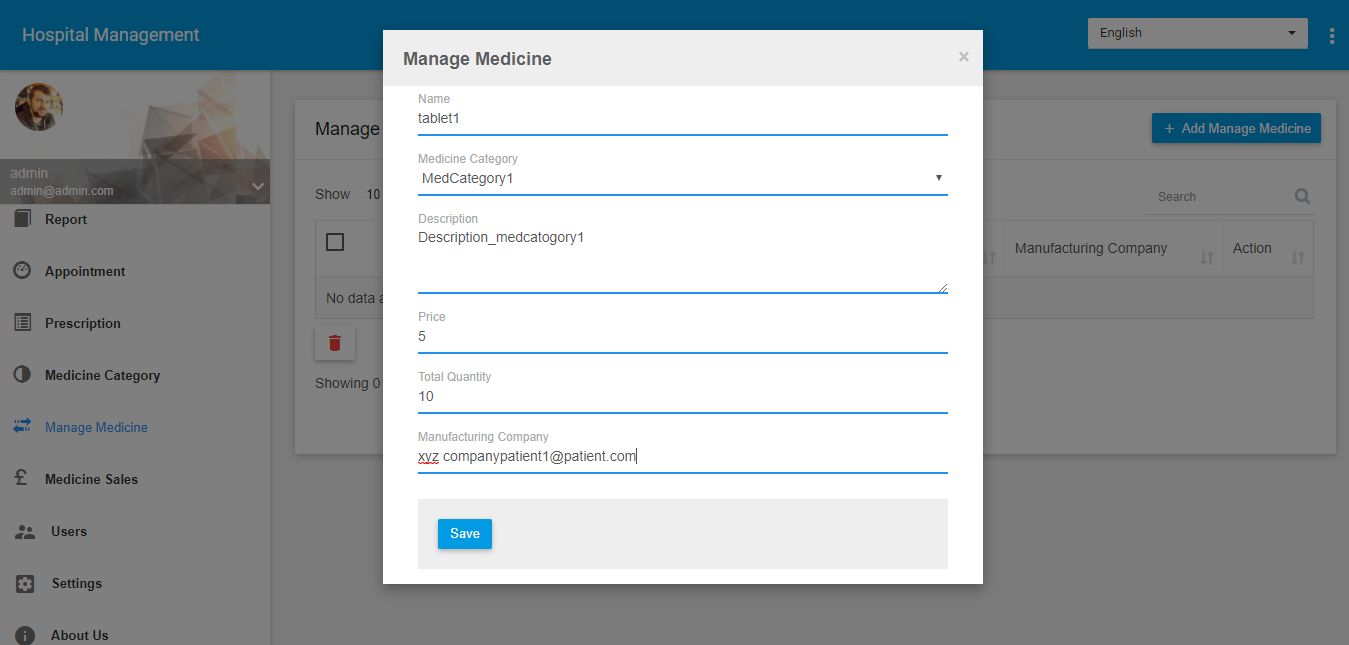The width and height of the screenshot is (1349, 645).
Task: Toggle the select-all table checkbox
Action: click(x=335, y=242)
